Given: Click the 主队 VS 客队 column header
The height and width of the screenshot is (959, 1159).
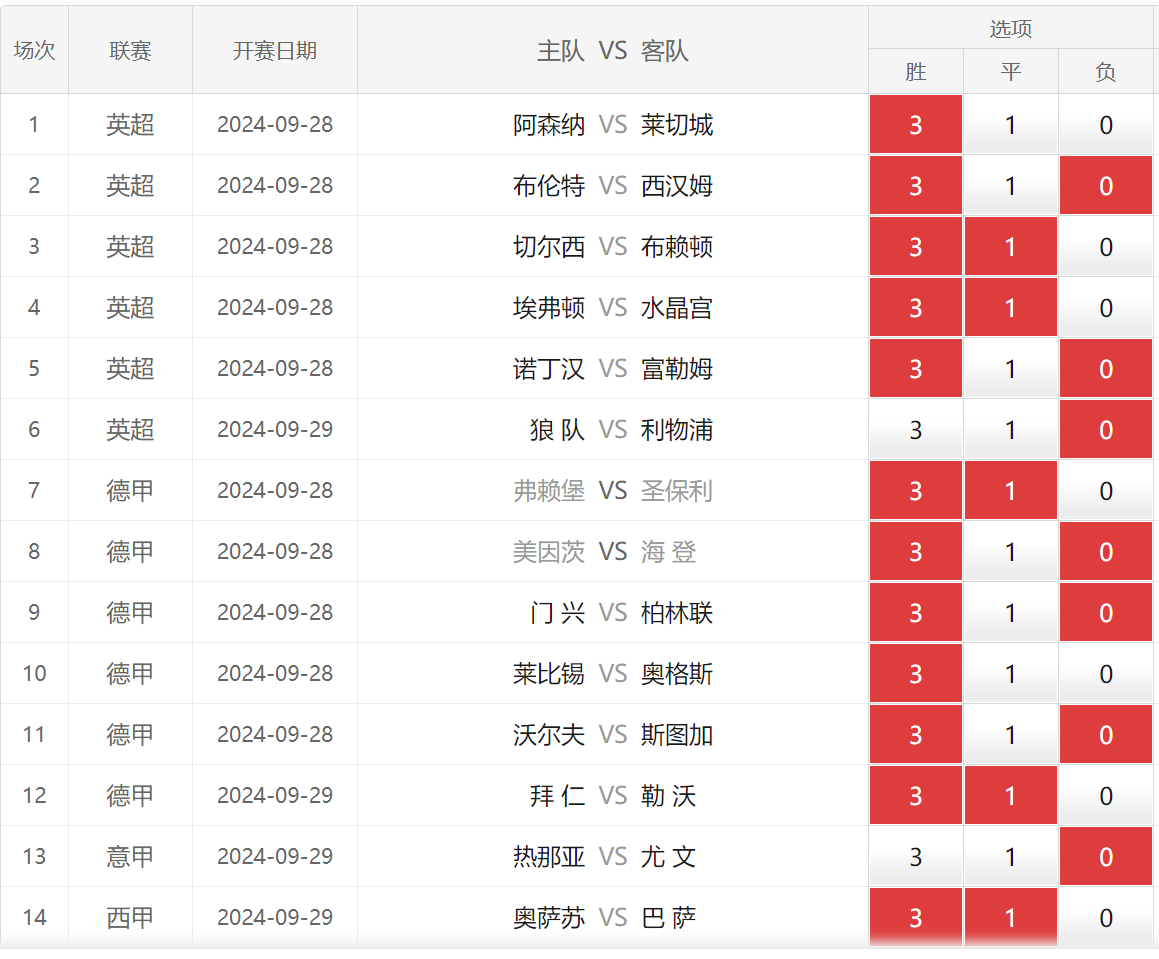Looking at the screenshot, I should (x=613, y=50).
